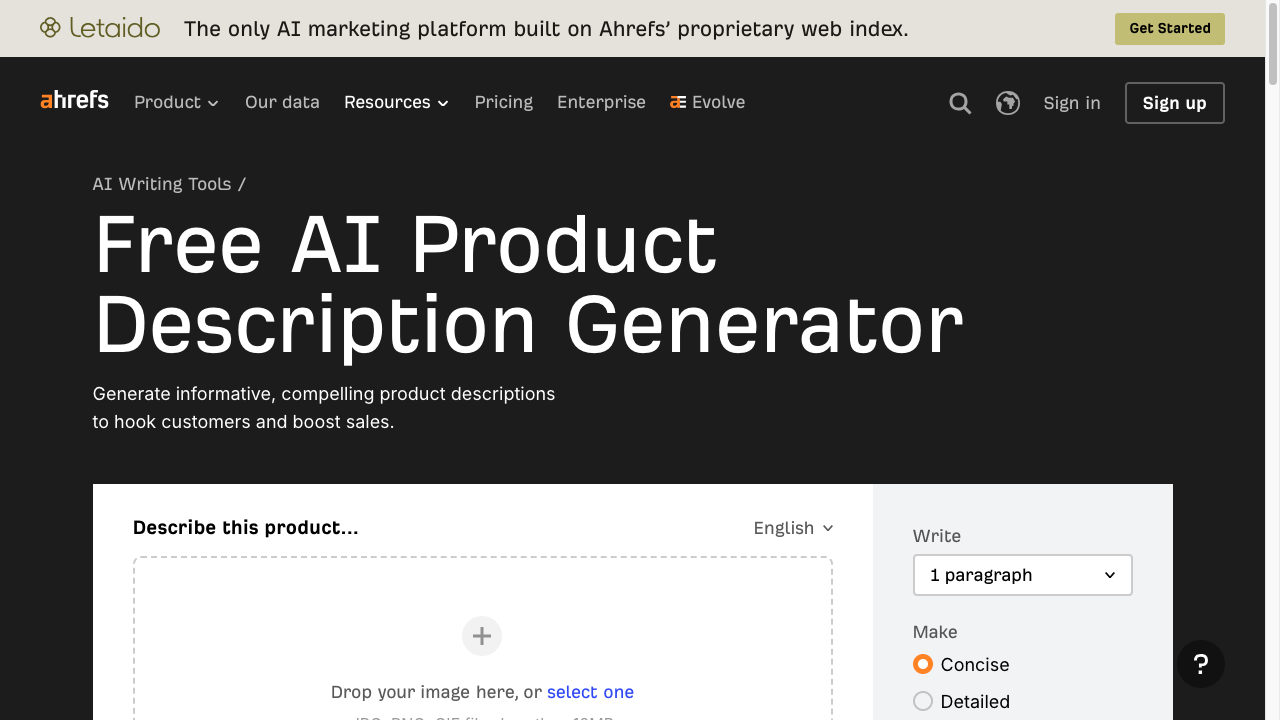Click the image drop zone area

click(483, 638)
